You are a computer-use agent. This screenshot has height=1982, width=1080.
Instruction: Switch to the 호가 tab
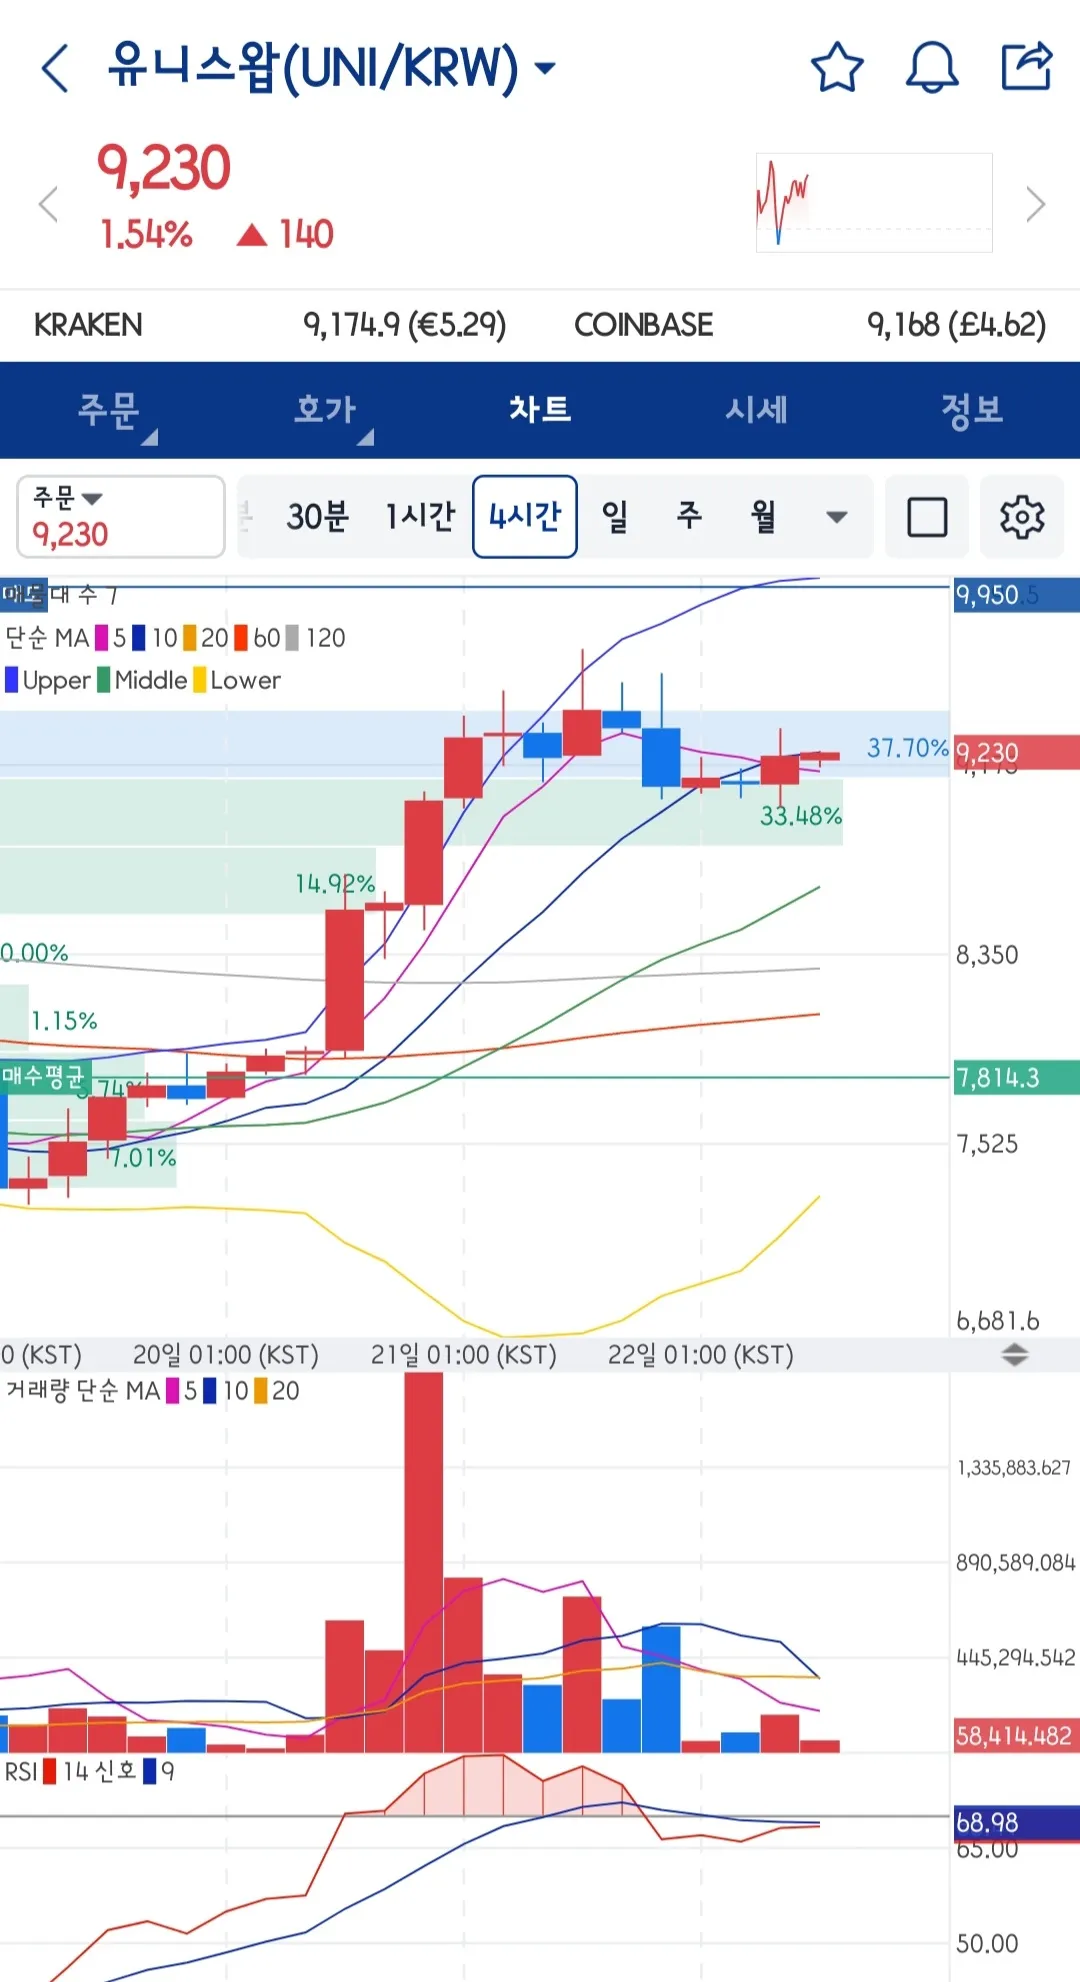pos(325,410)
